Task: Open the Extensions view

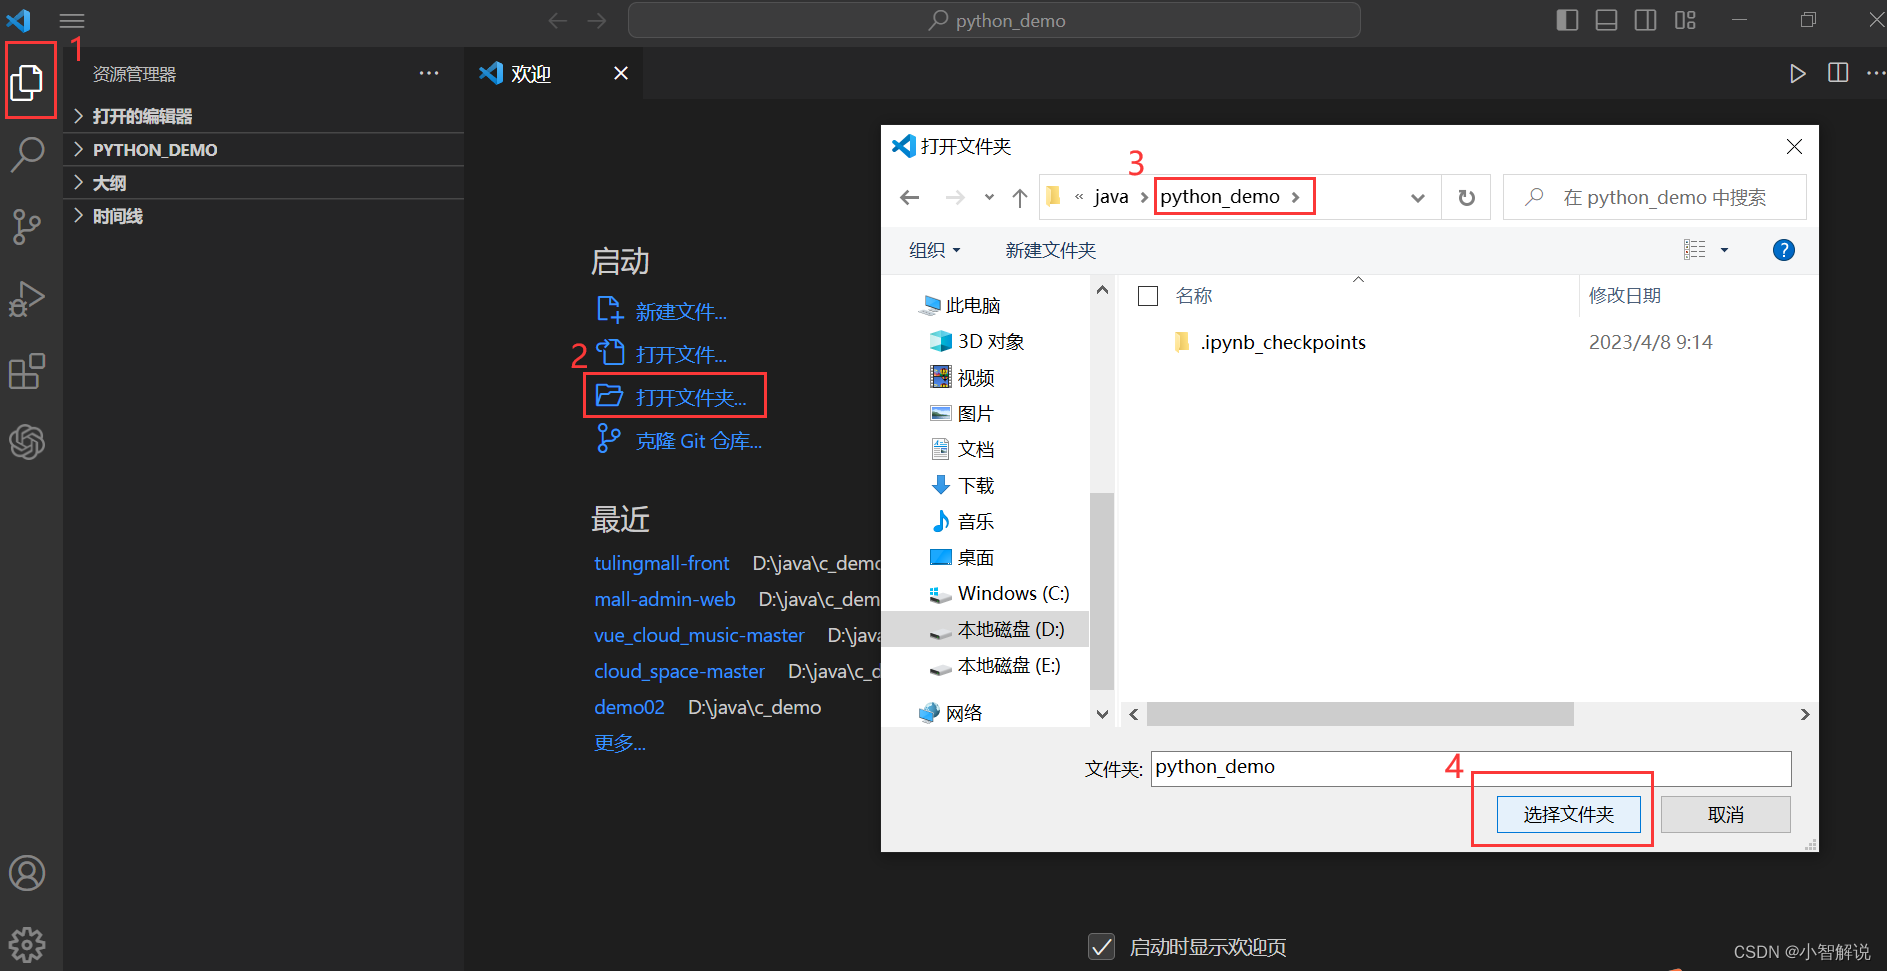Action: (x=28, y=371)
